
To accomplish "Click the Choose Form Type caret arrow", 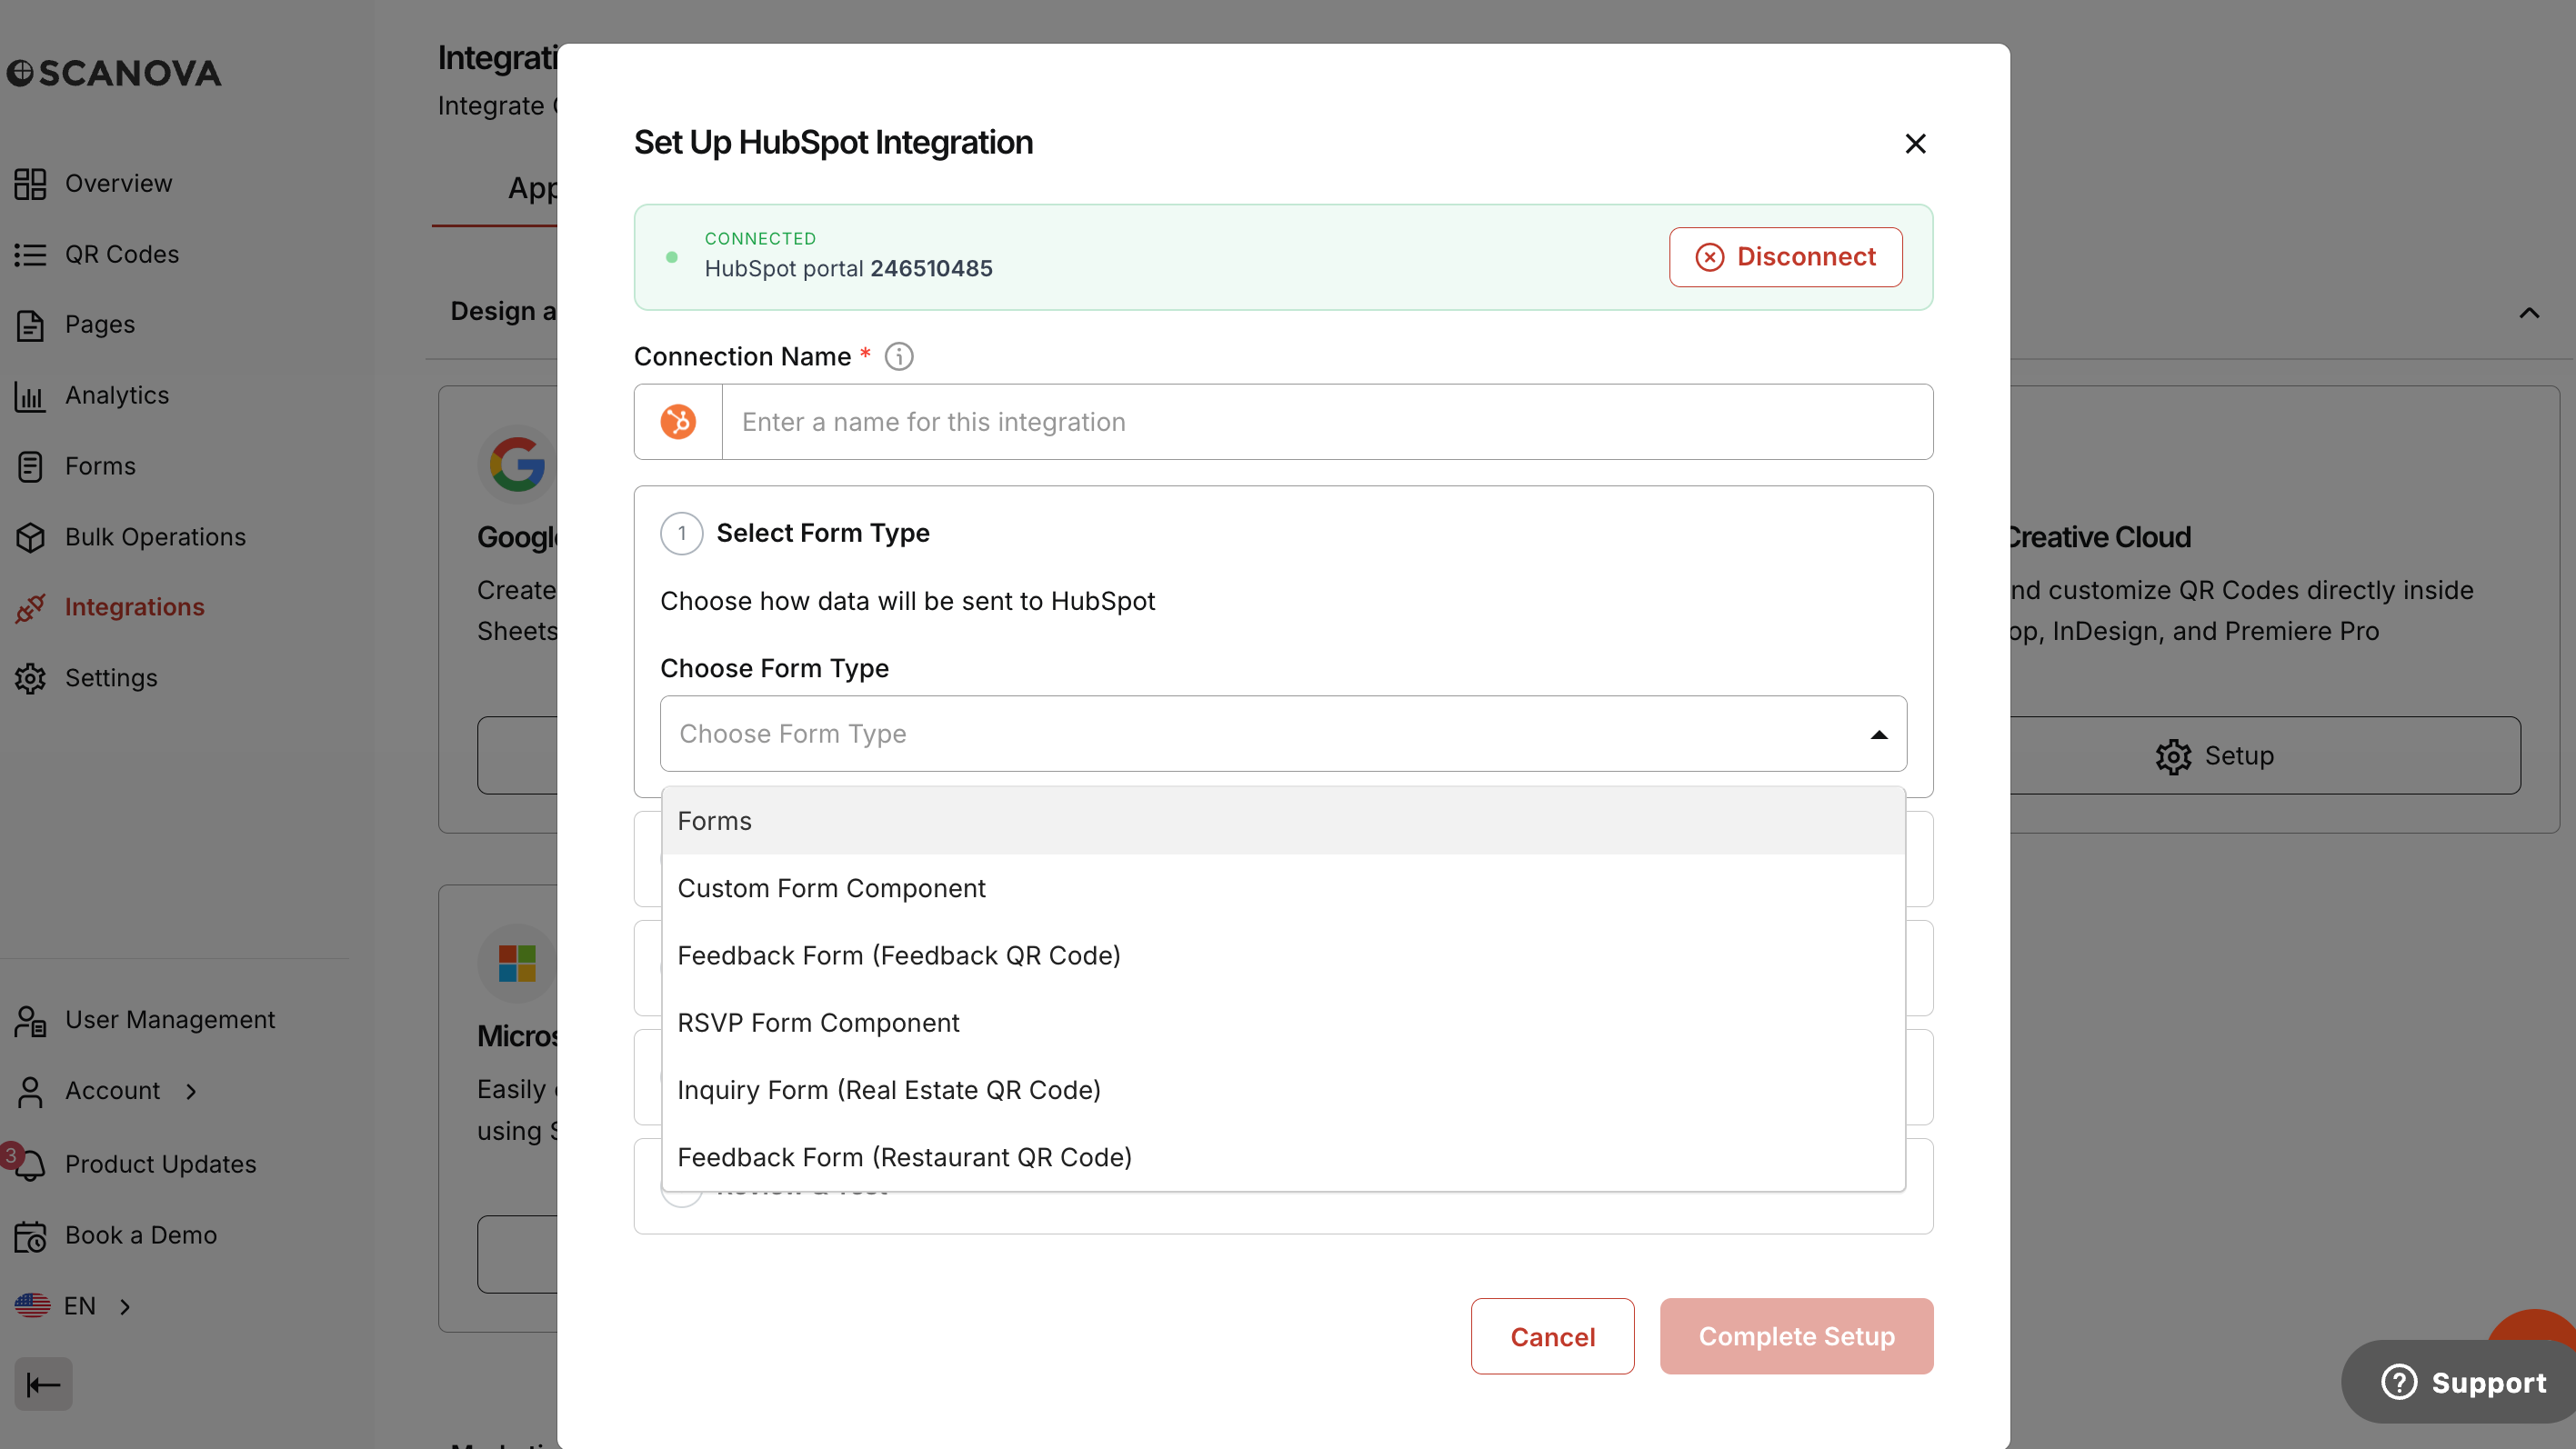I will [1879, 735].
